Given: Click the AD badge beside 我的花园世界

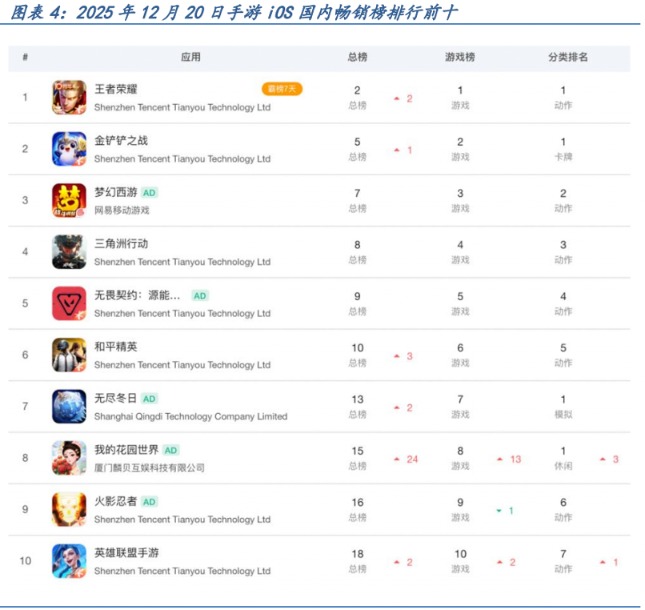Looking at the screenshot, I should (171, 450).
